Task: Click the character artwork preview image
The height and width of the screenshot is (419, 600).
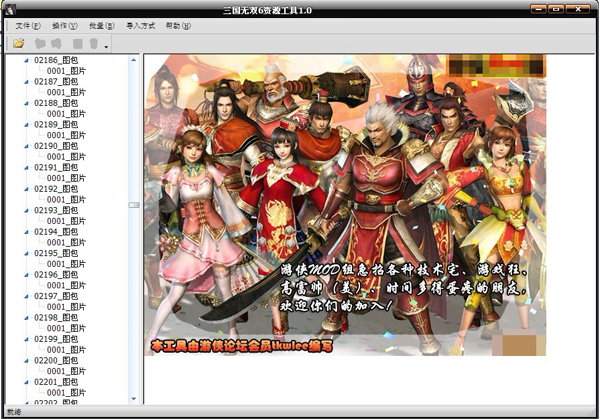Action: [x=345, y=205]
